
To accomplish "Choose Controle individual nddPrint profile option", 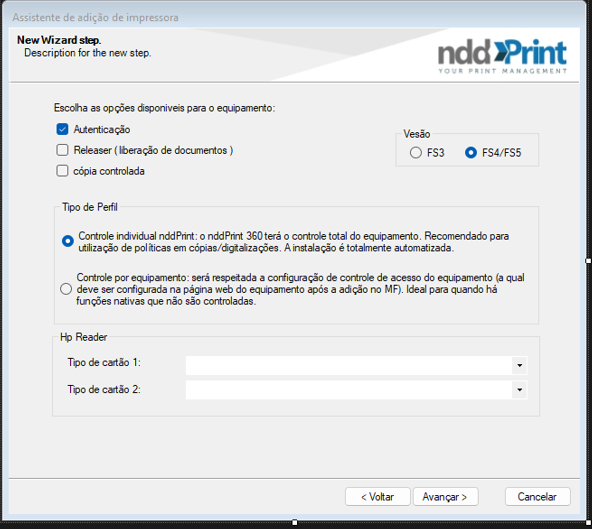I will click(68, 241).
